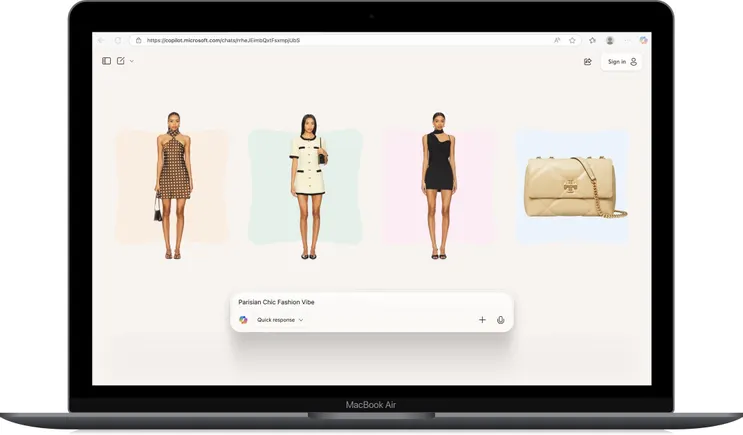Toggle the sidebar panel icon

pos(106,61)
